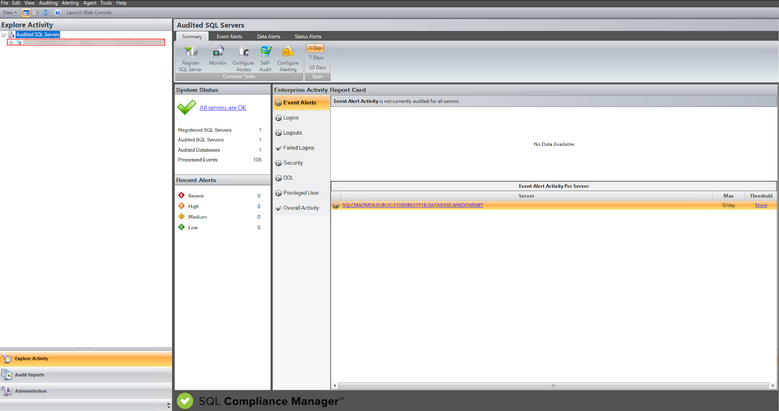Launch Web Console from toolbar

tap(88, 12)
